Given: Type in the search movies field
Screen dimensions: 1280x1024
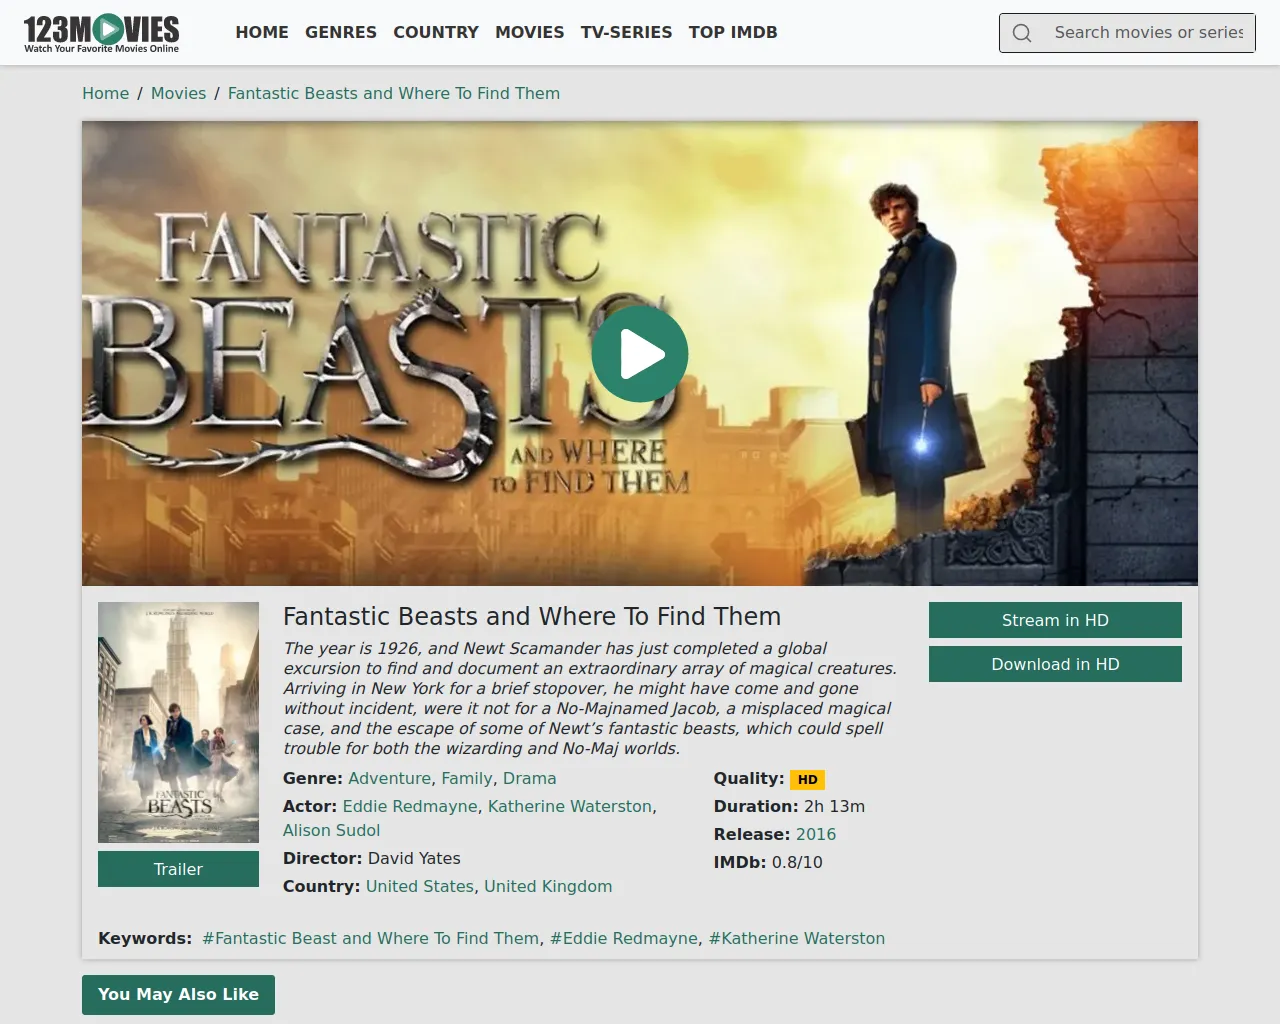Looking at the screenshot, I should [1148, 33].
